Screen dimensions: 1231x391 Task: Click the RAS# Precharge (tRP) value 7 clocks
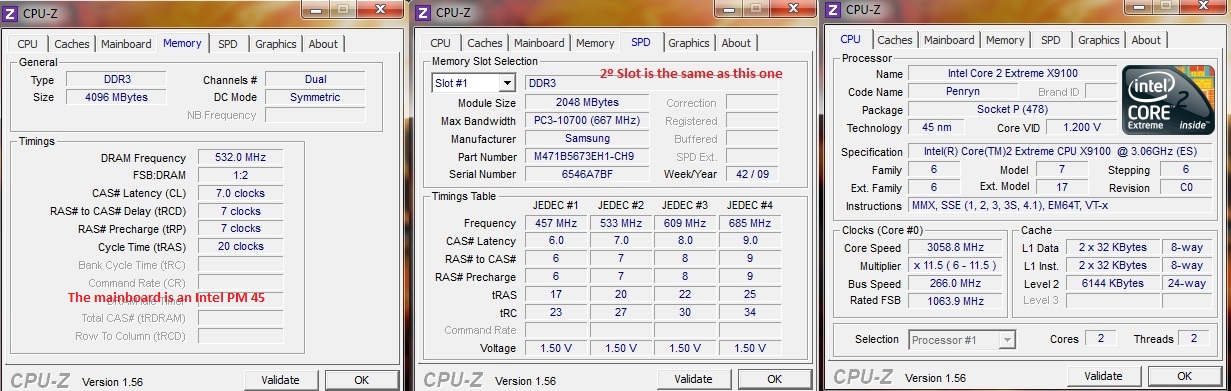tap(240, 228)
